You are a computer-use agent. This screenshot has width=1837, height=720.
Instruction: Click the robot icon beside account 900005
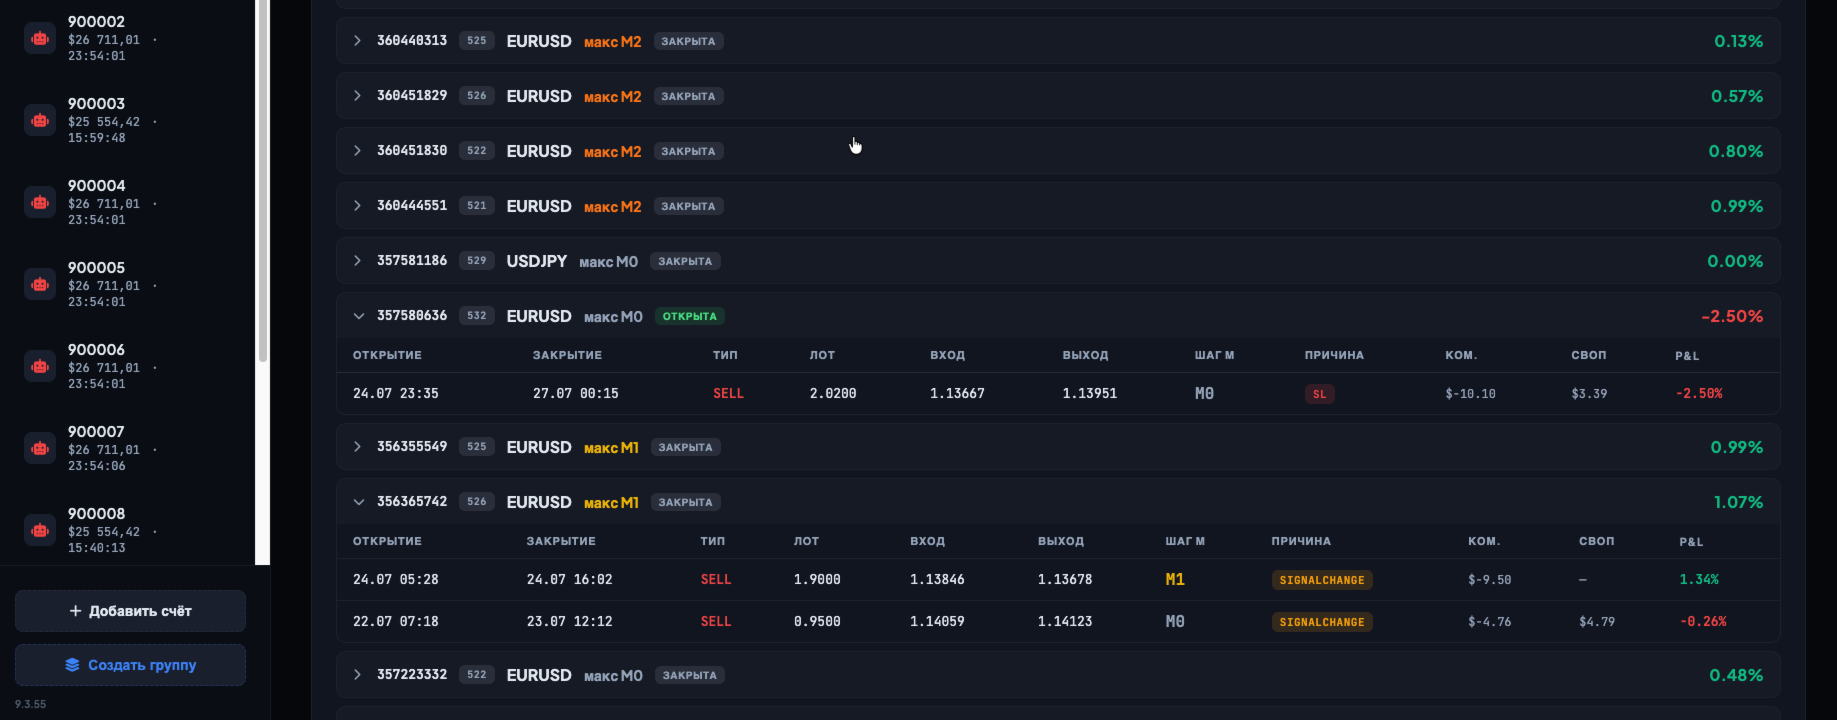click(x=40, y=285)
